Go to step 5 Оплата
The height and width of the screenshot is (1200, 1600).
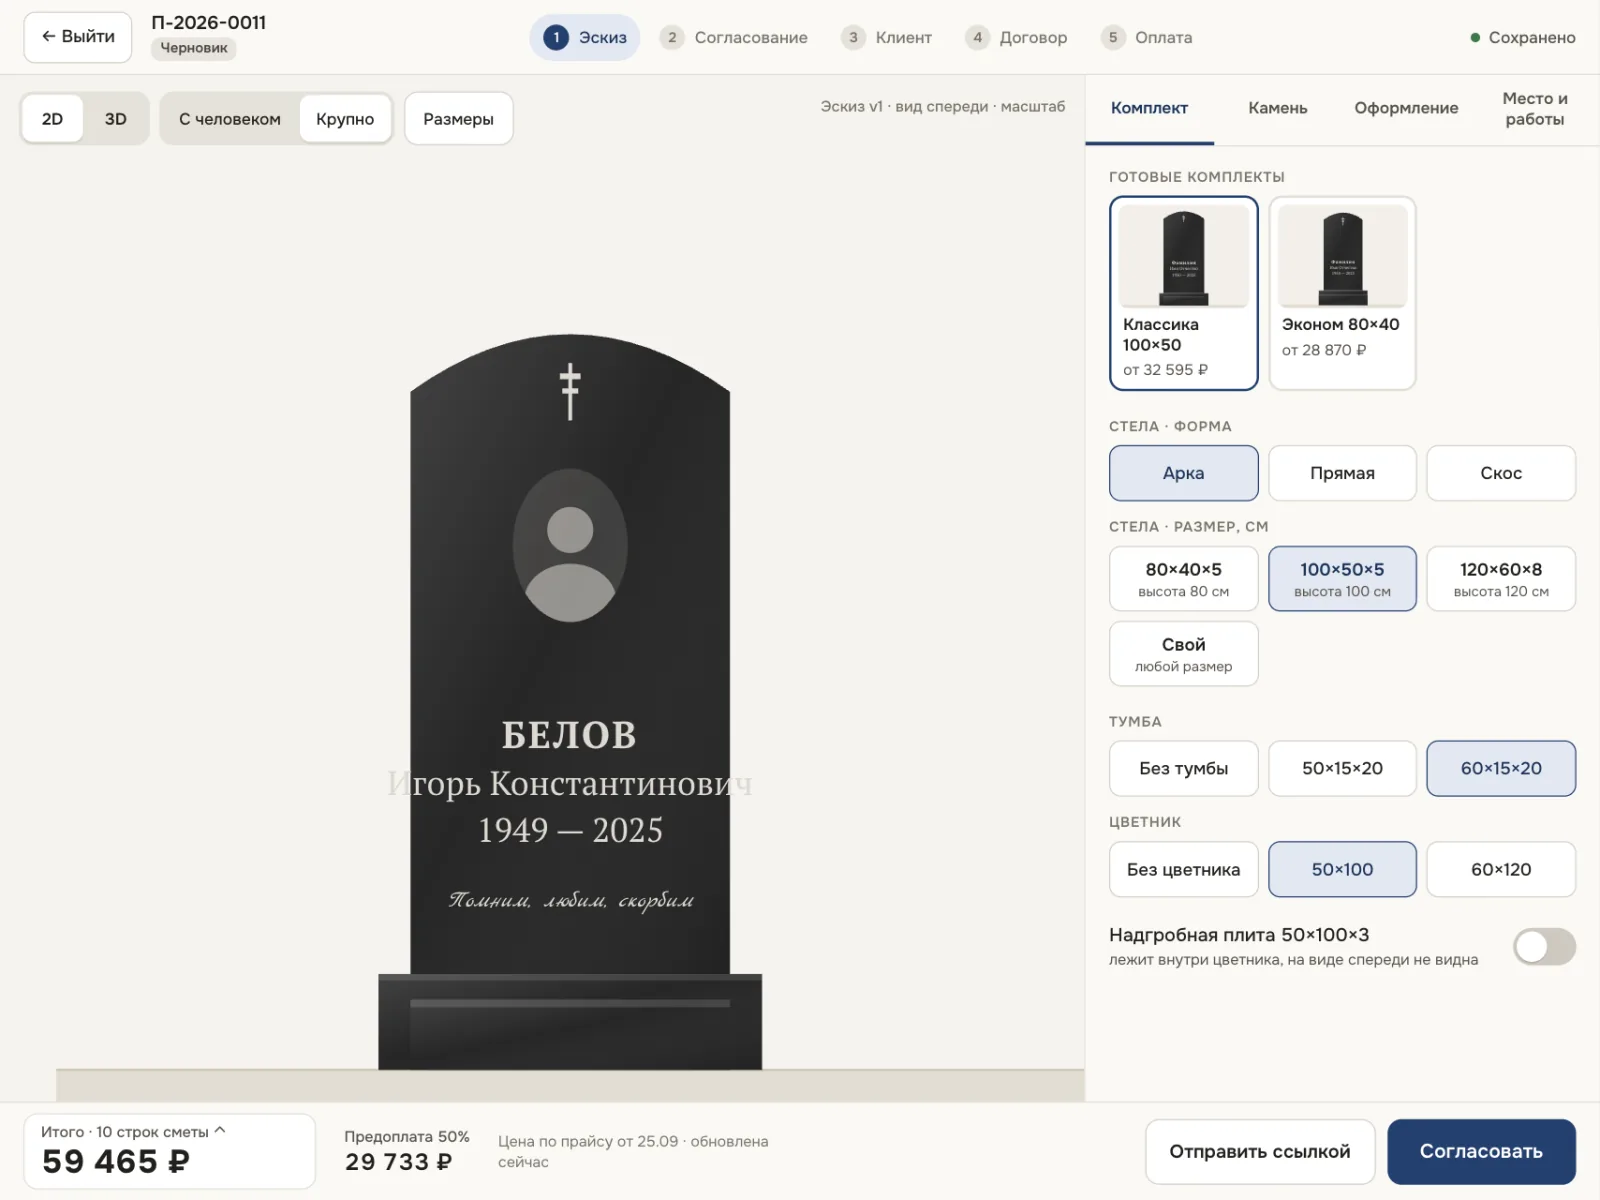[1146, 37]
